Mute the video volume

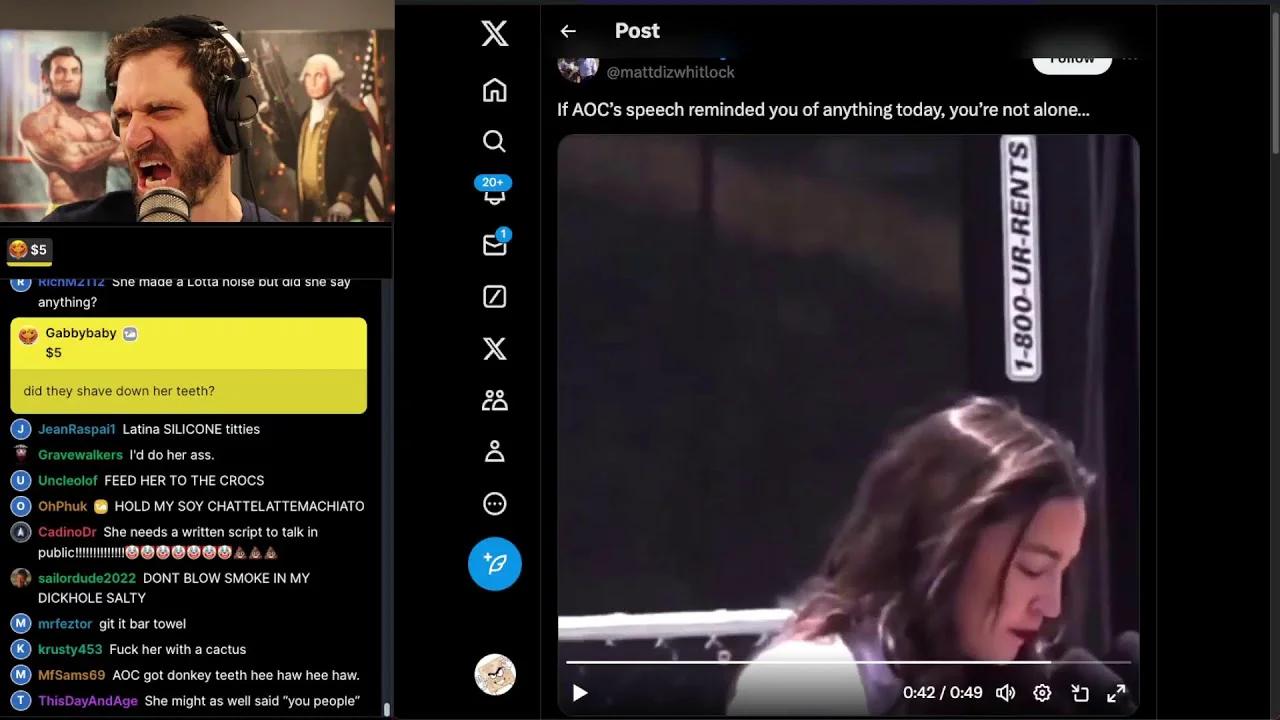click(x=1006, y=693)
